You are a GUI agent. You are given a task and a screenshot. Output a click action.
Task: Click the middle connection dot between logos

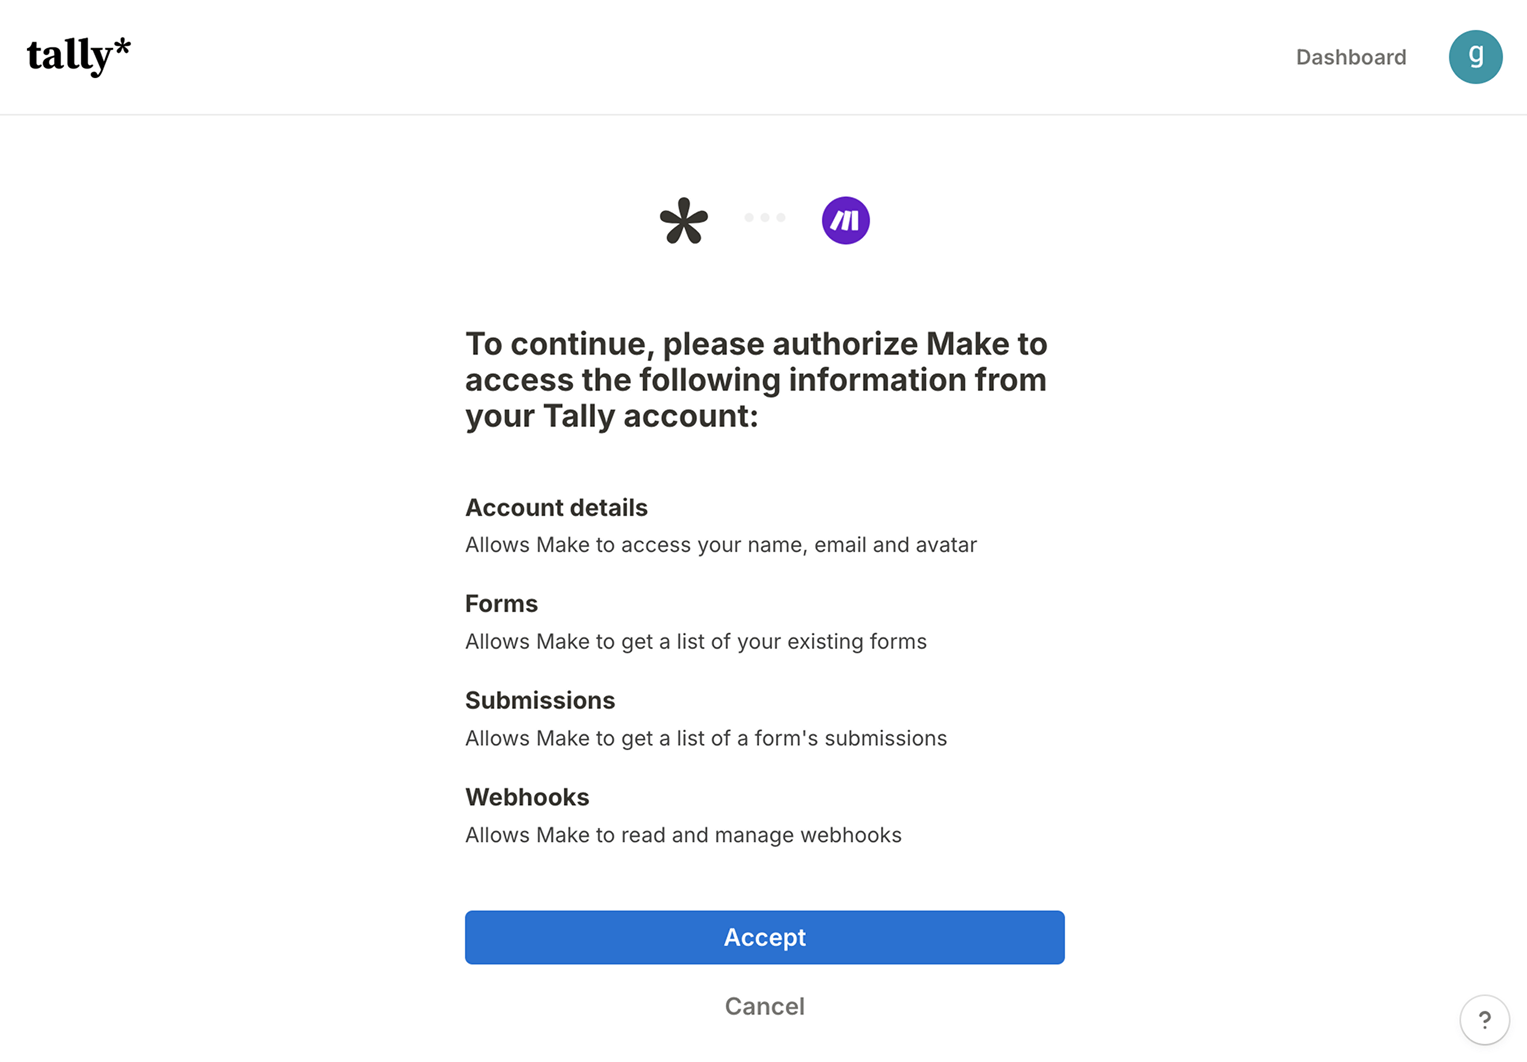(x=765, y=217)
